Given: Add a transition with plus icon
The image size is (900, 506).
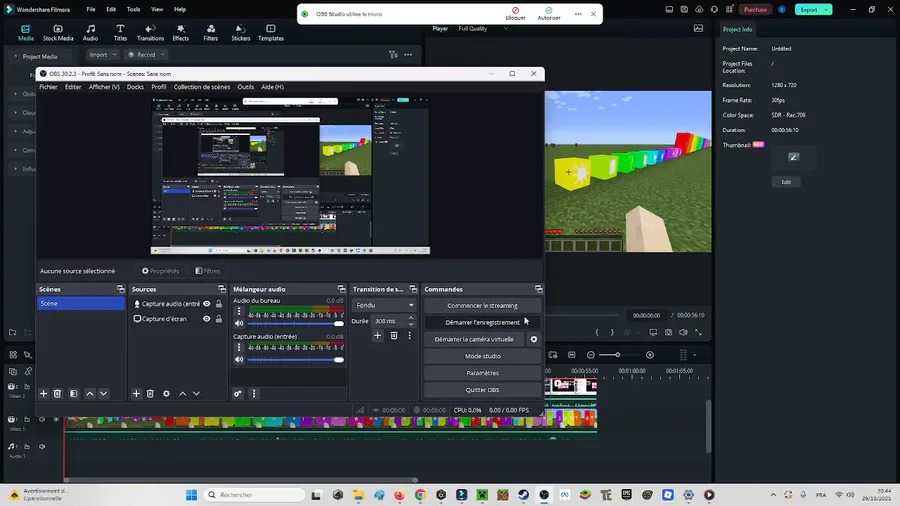Looking at the screenshot, I should pos(377,336).
